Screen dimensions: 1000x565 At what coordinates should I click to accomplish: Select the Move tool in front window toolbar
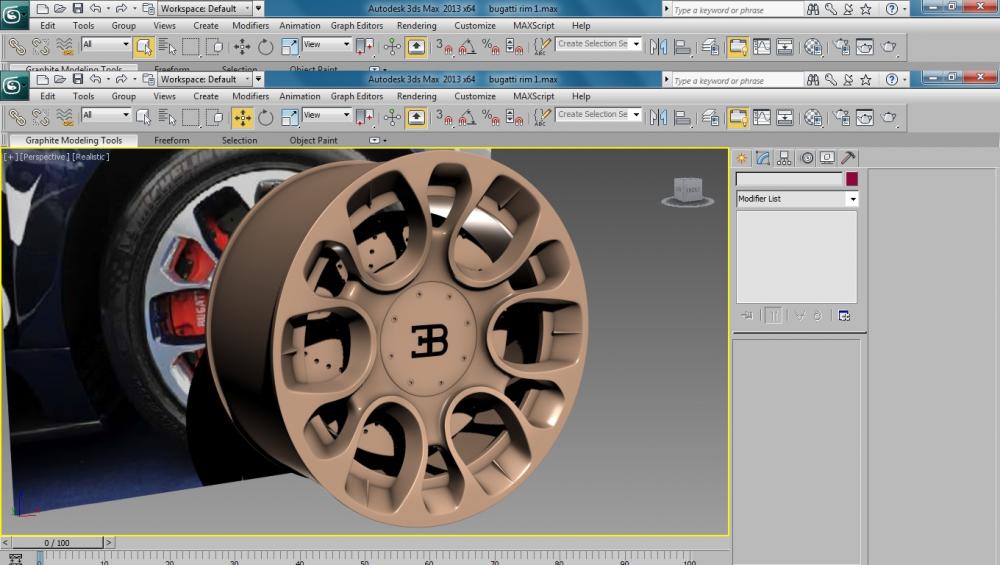click(x=242, y=117)
